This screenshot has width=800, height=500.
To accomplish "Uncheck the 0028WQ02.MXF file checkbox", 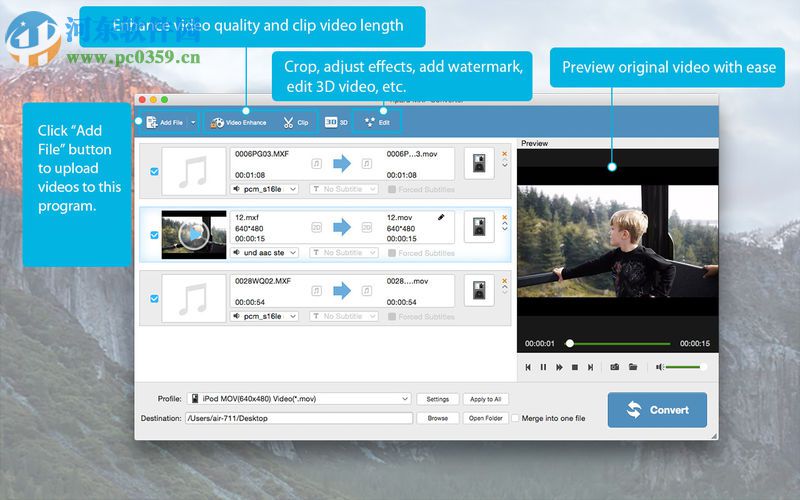I will tap(154, 298).
